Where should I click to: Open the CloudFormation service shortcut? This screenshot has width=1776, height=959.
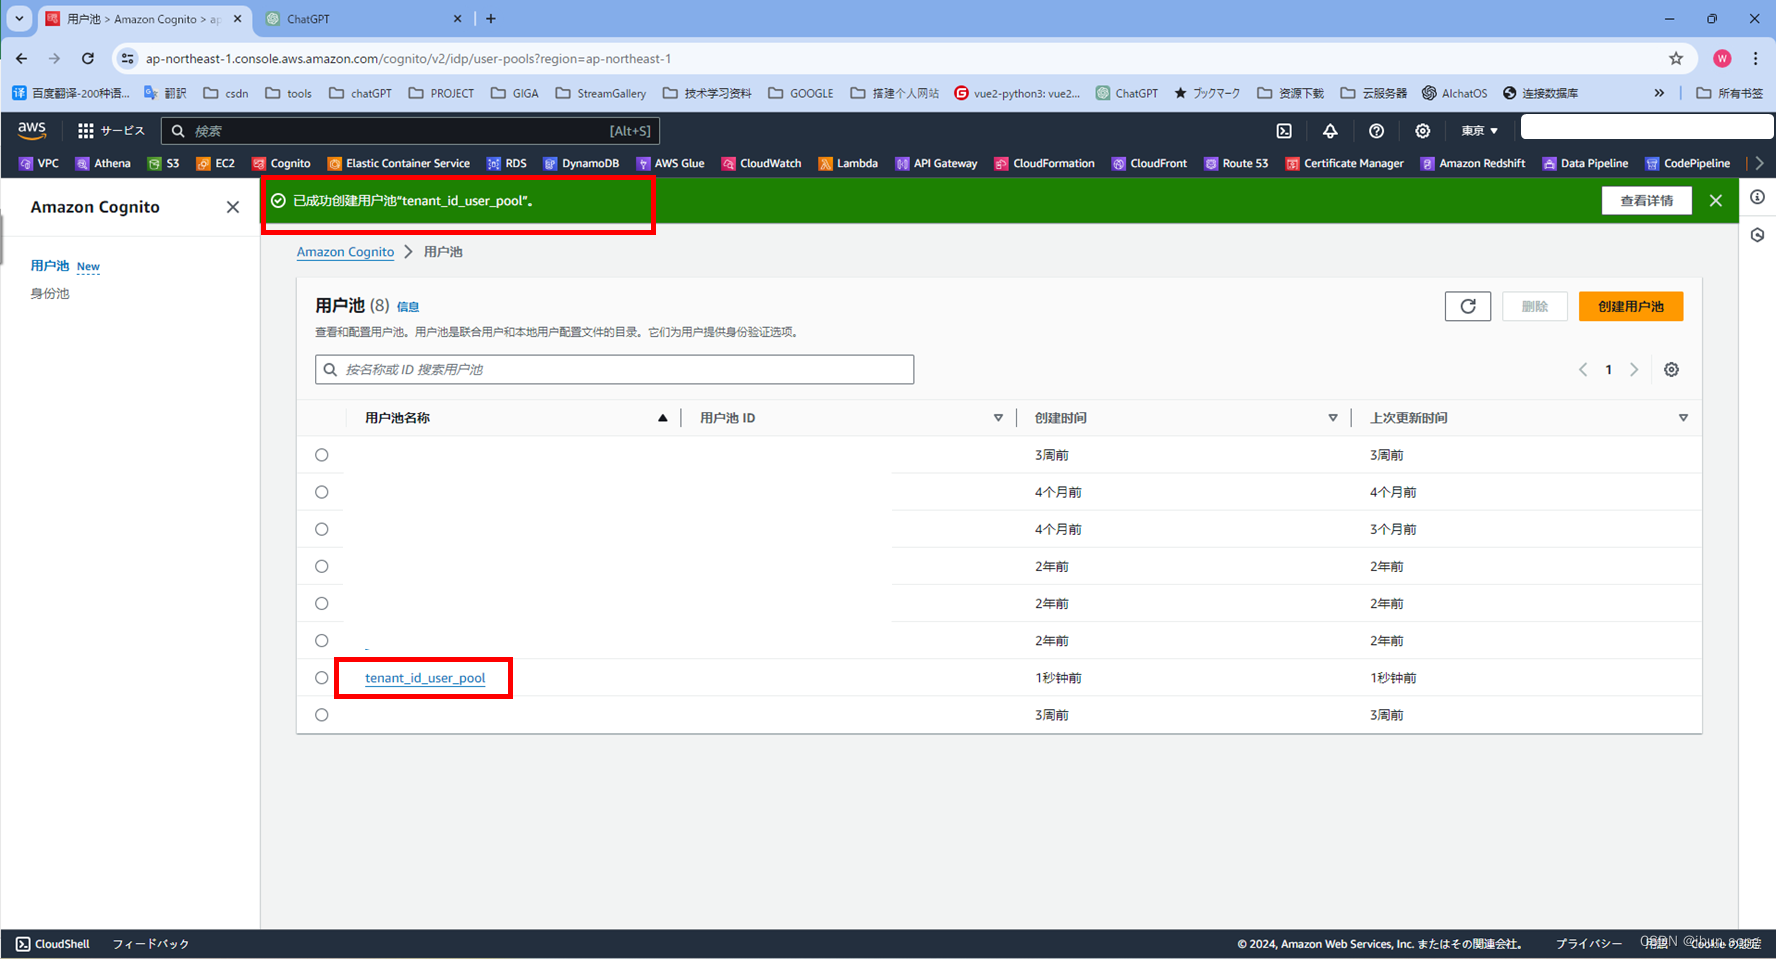coord(1044,163)
